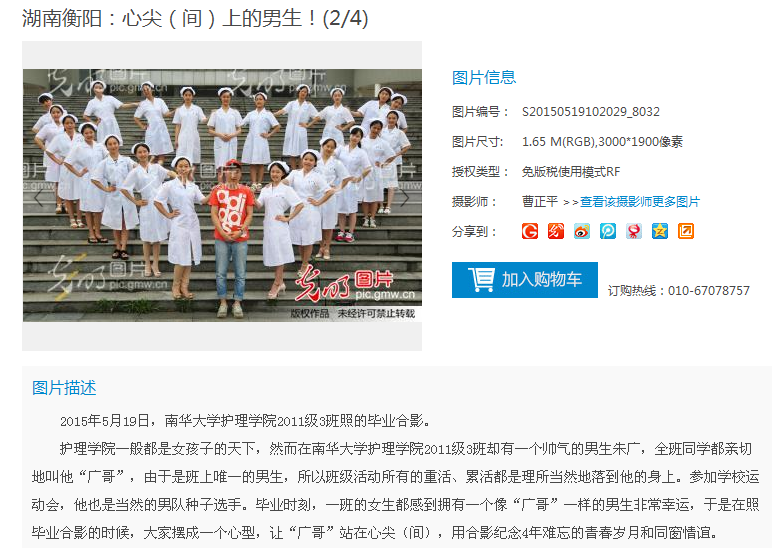
Task: Click the order hotline number 010-67078757
Action: click(708, 290)
